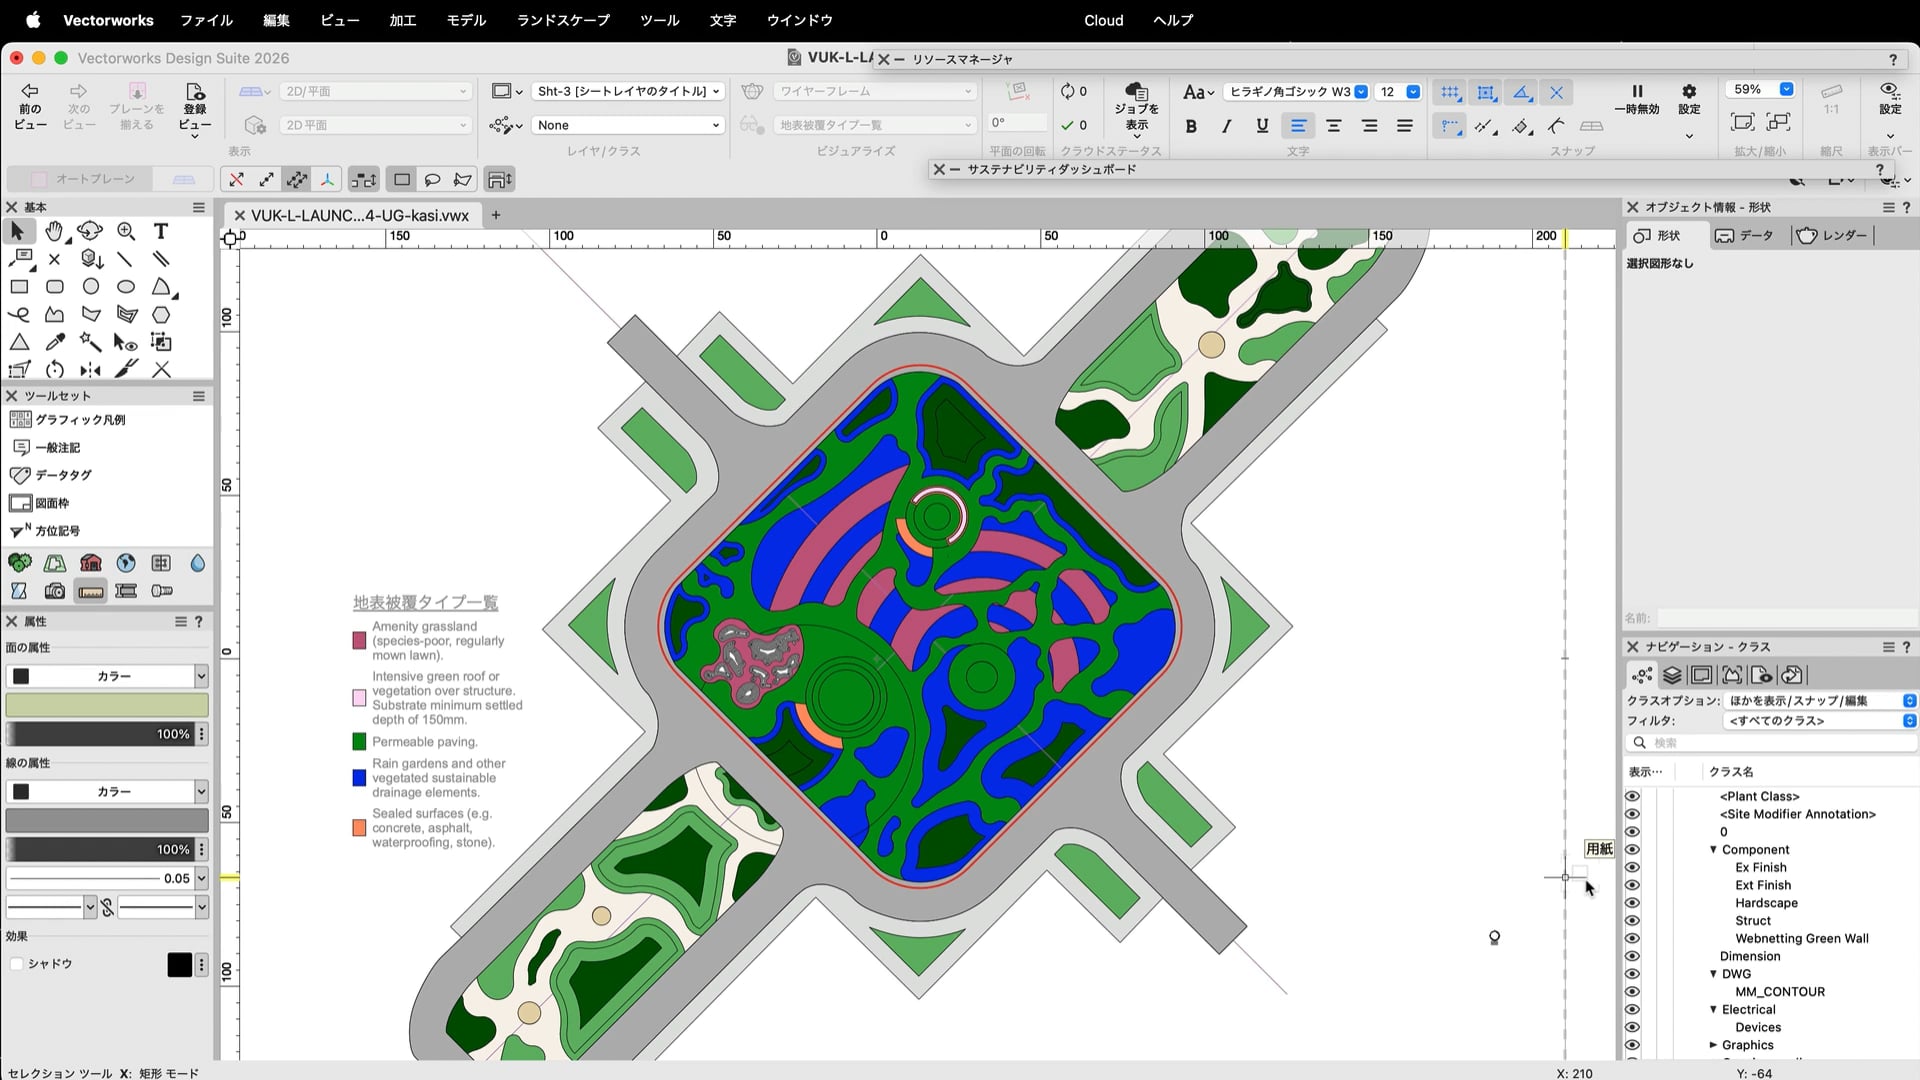Enable the シャドウ checkbox
This screenshot has height=1080, width=1920.
pos(17,964)
